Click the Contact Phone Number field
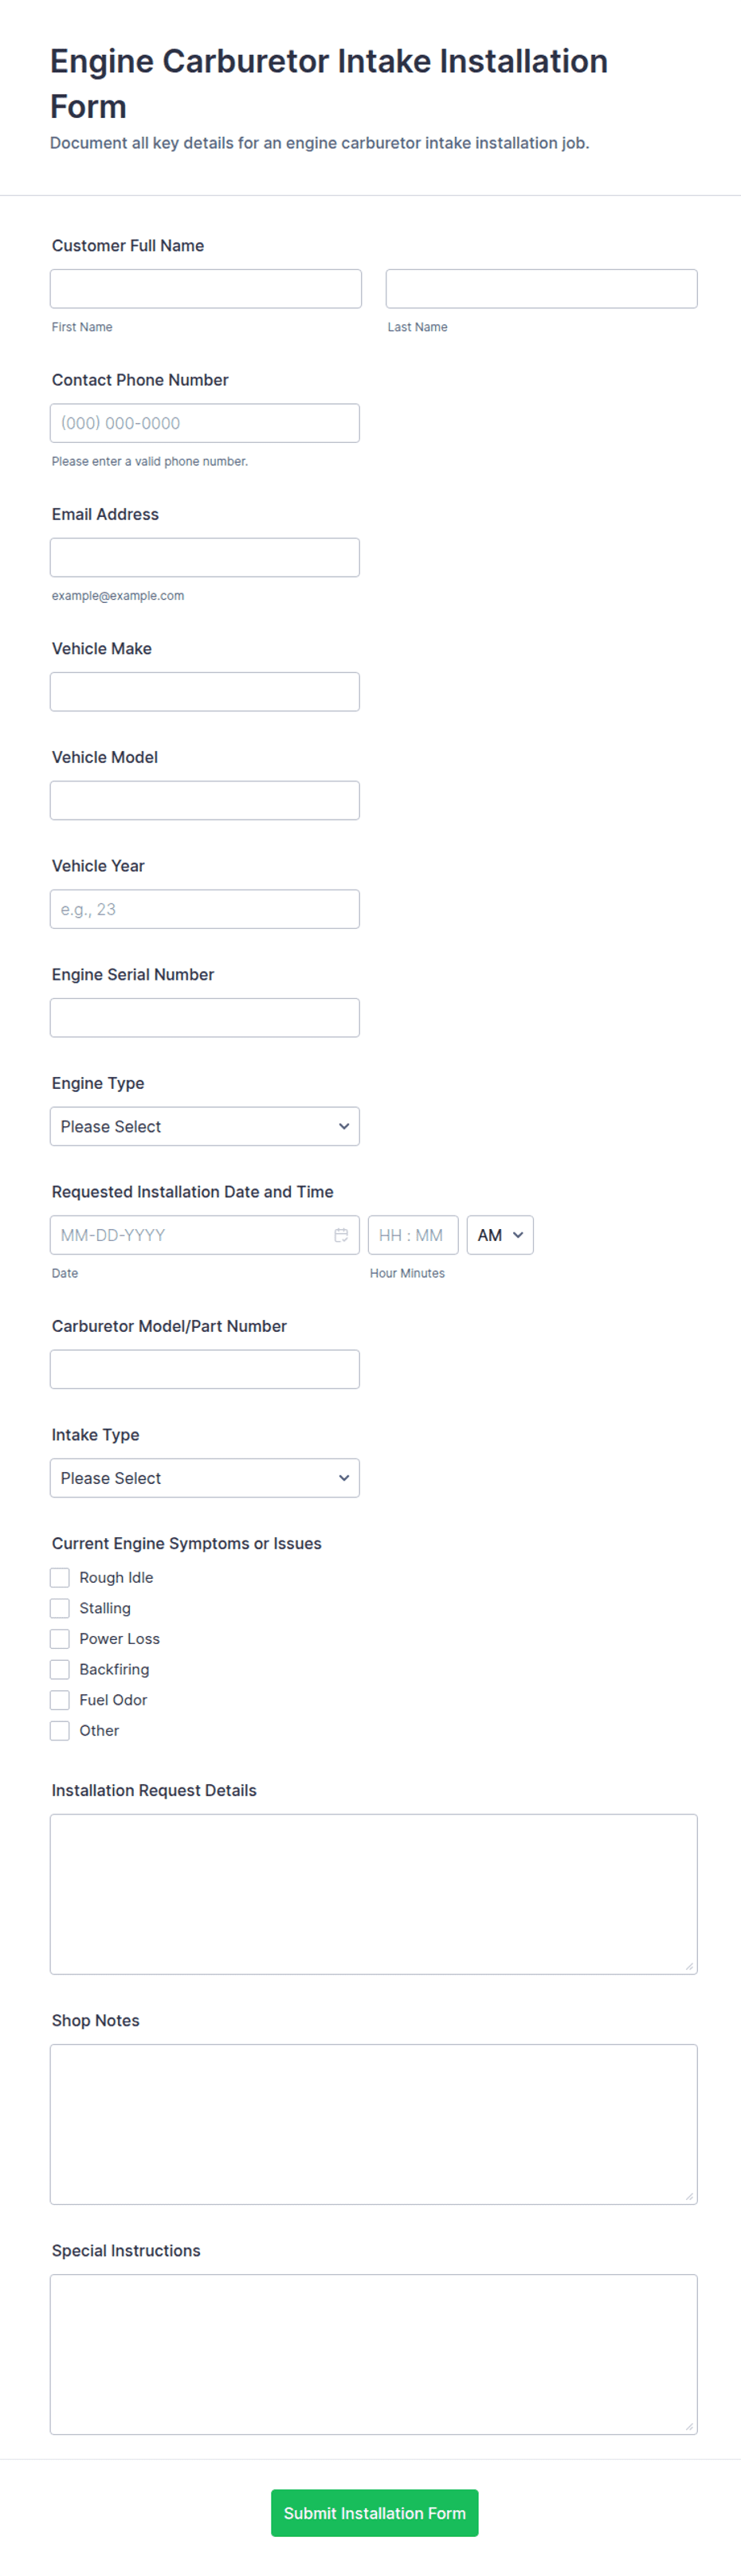The width and height of the screenshot is (741, 2576). click(x=205, y=422)
